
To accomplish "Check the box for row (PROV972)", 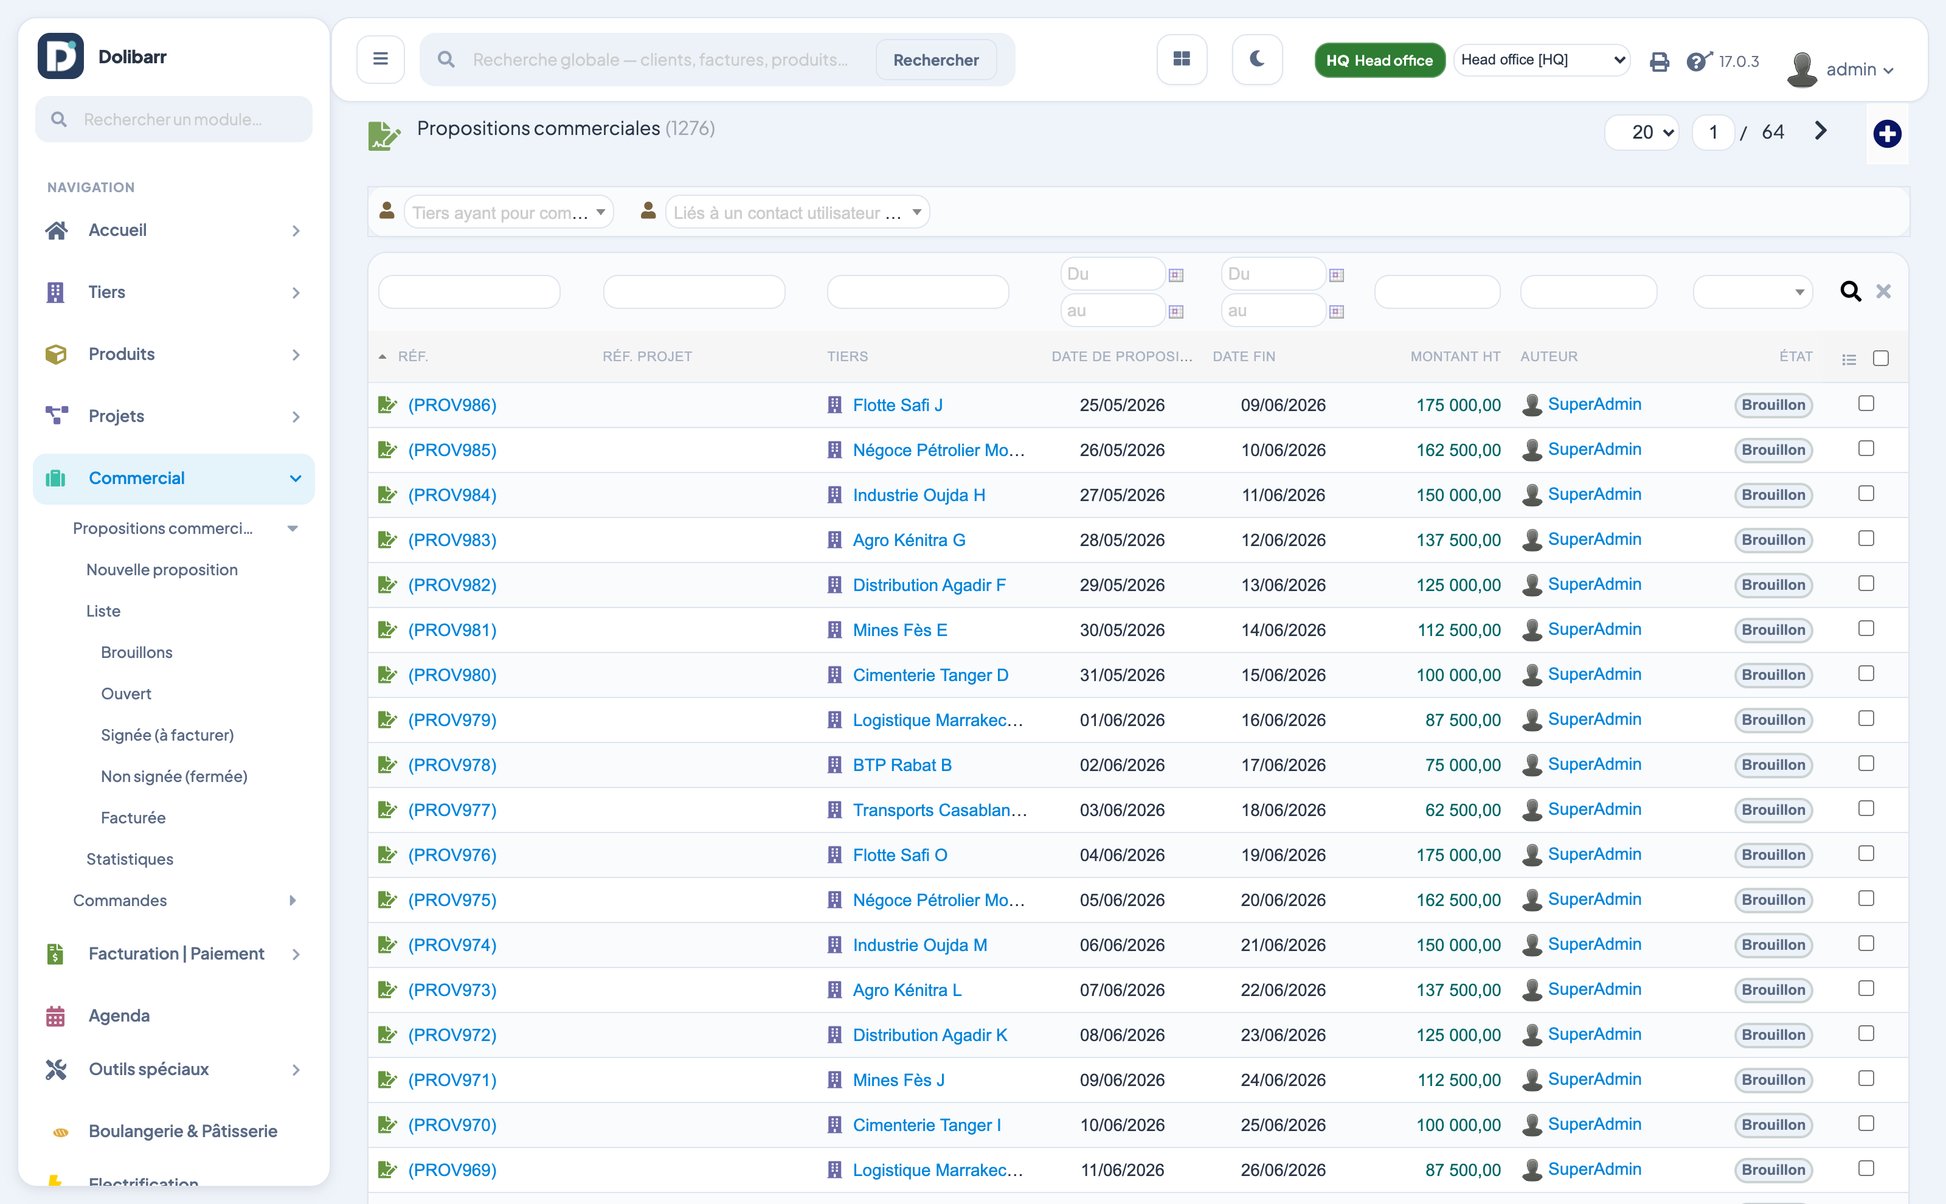I will (1866, 1034).
